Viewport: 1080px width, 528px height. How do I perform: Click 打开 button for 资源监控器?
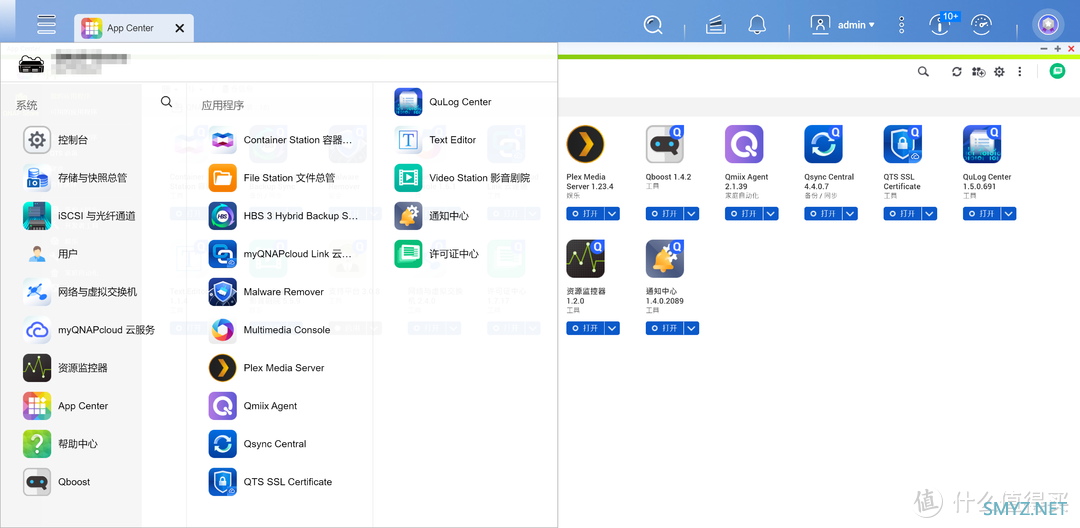[x=584, y=328]
